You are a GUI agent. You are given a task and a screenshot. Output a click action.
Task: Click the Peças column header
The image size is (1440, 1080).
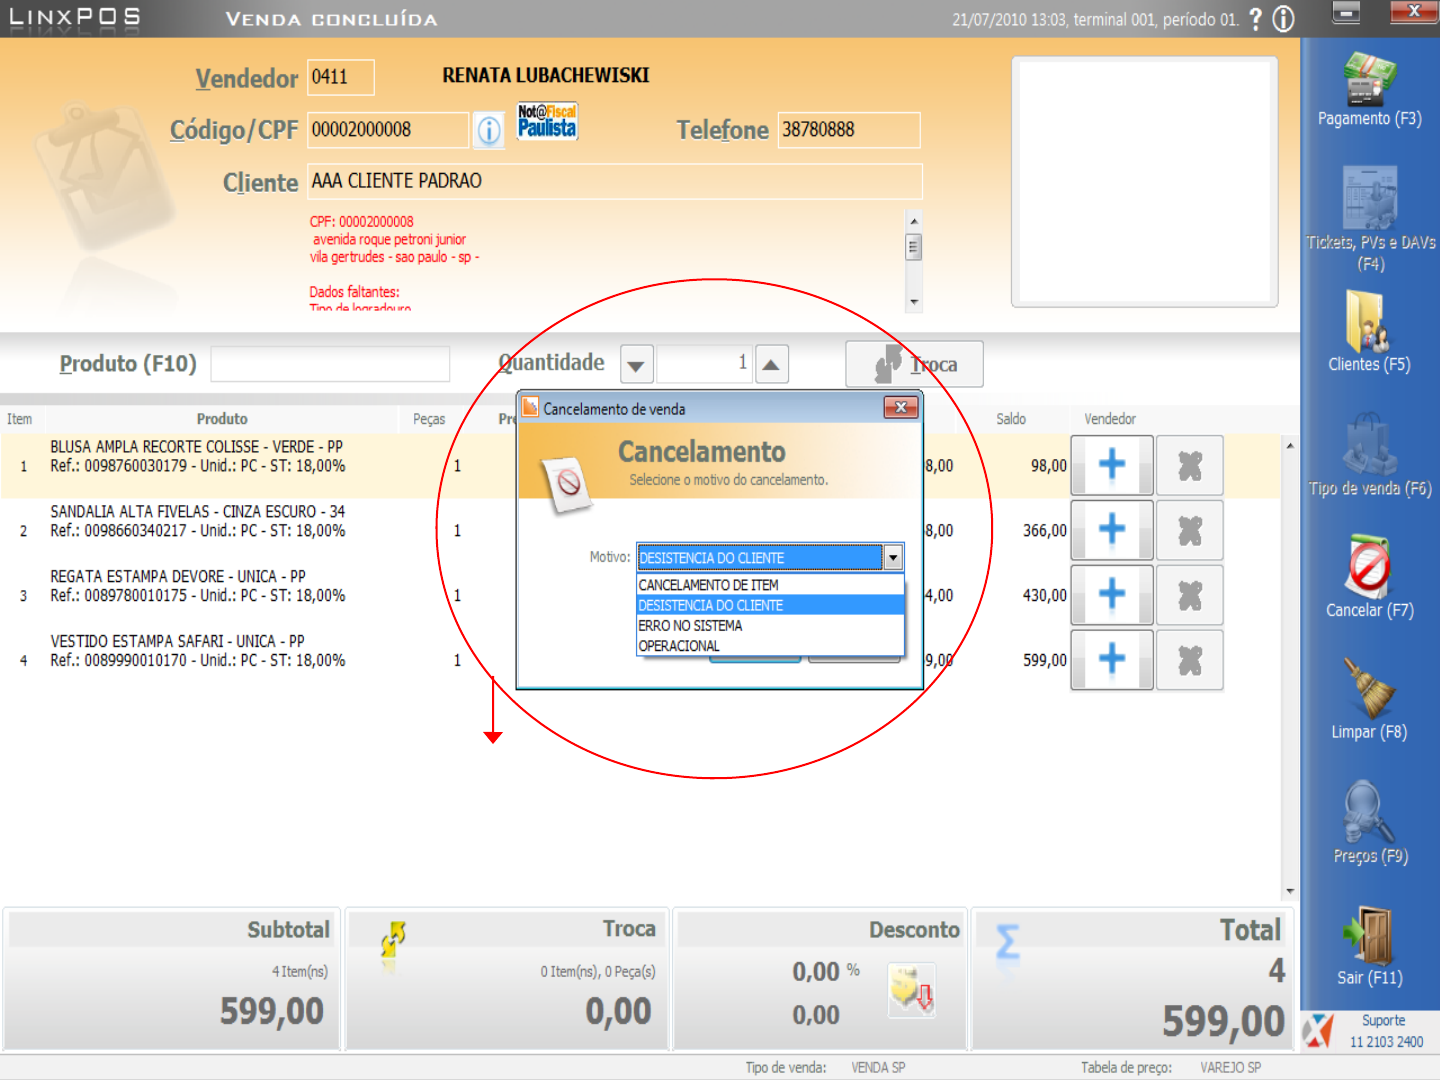point(429,419)
